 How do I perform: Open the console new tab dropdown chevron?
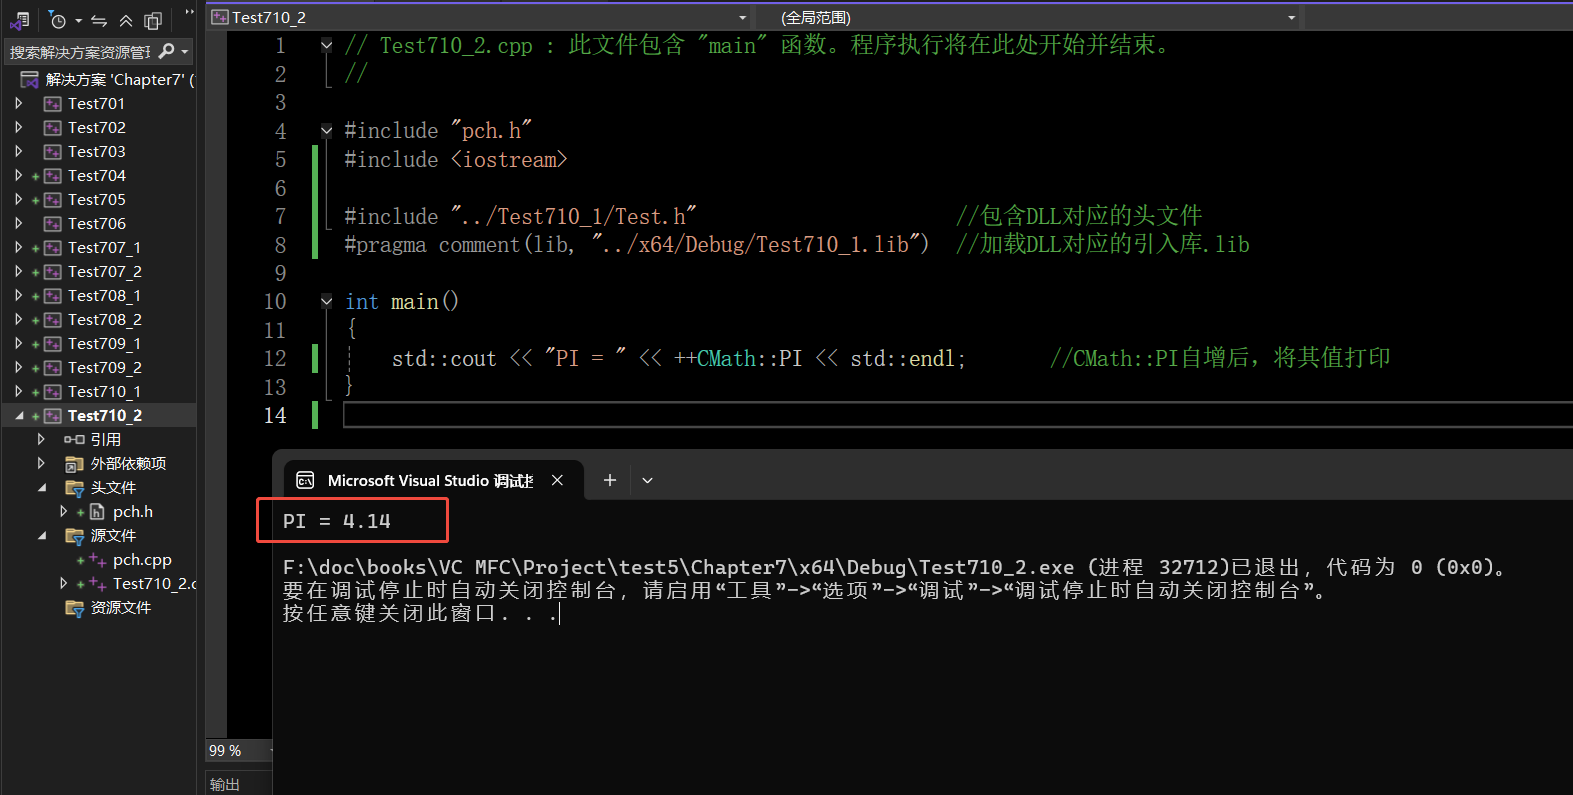click(x=648, y=481)
